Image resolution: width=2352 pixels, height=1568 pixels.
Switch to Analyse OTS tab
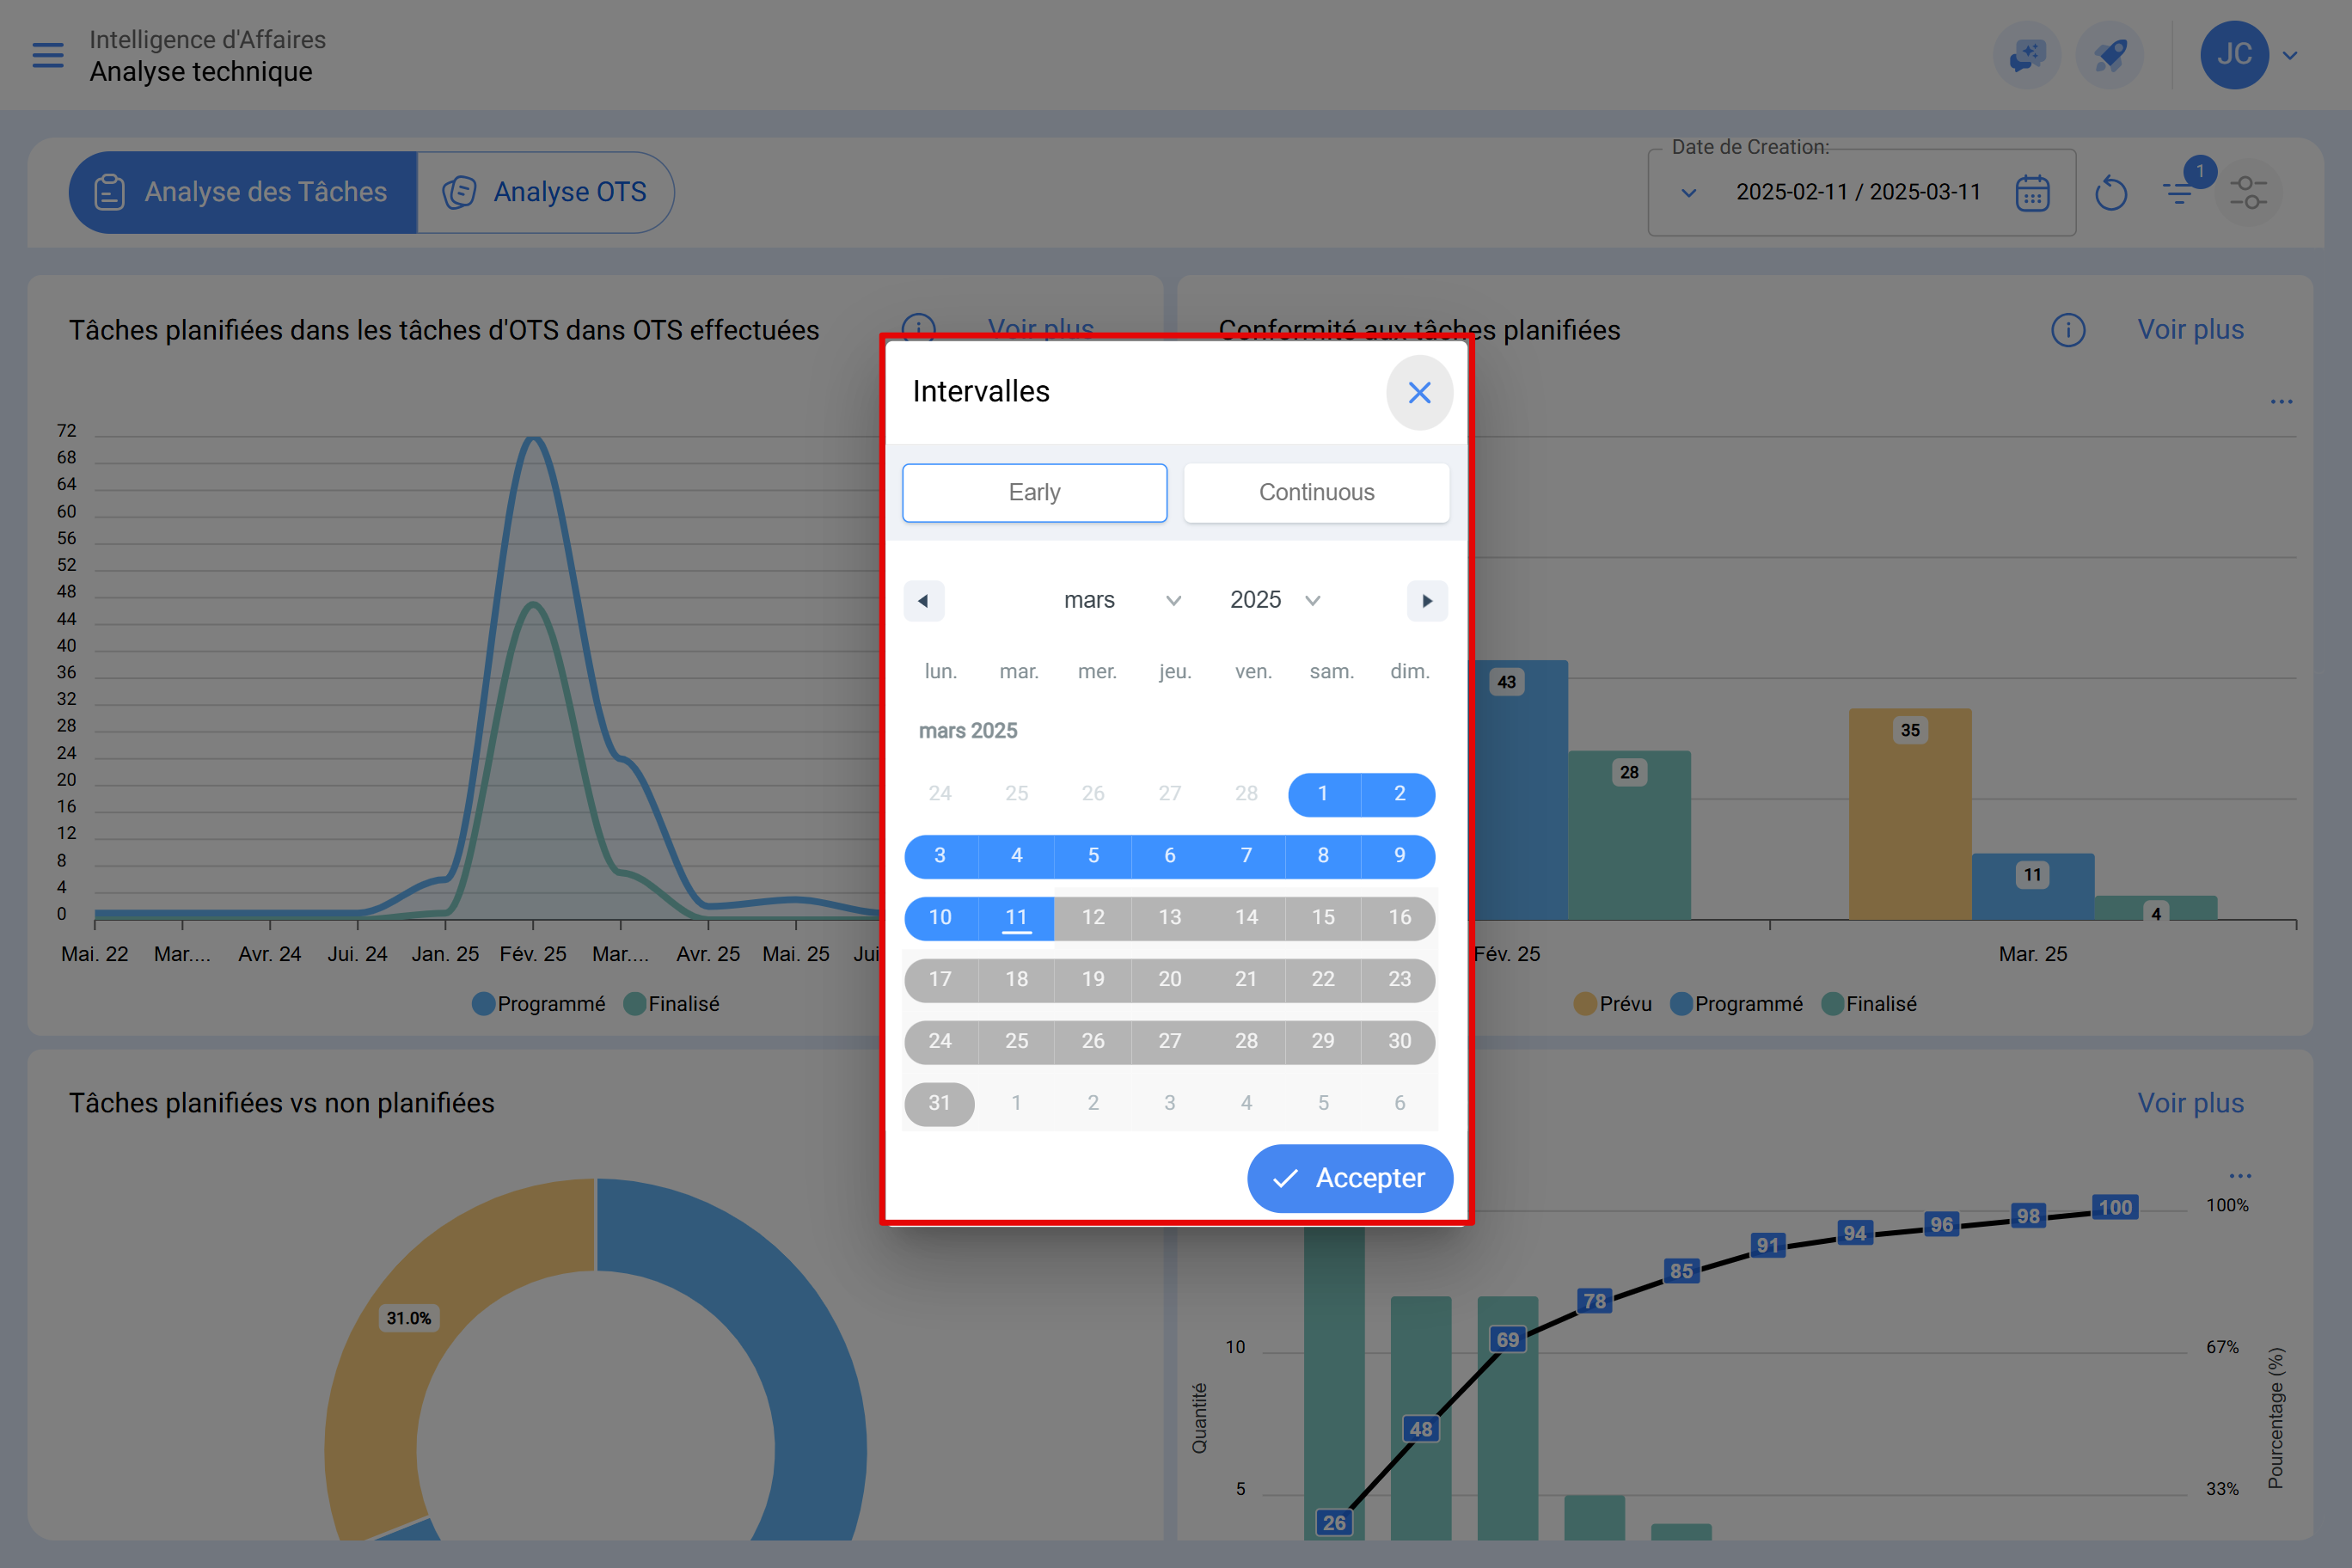[x=546, y=192]
